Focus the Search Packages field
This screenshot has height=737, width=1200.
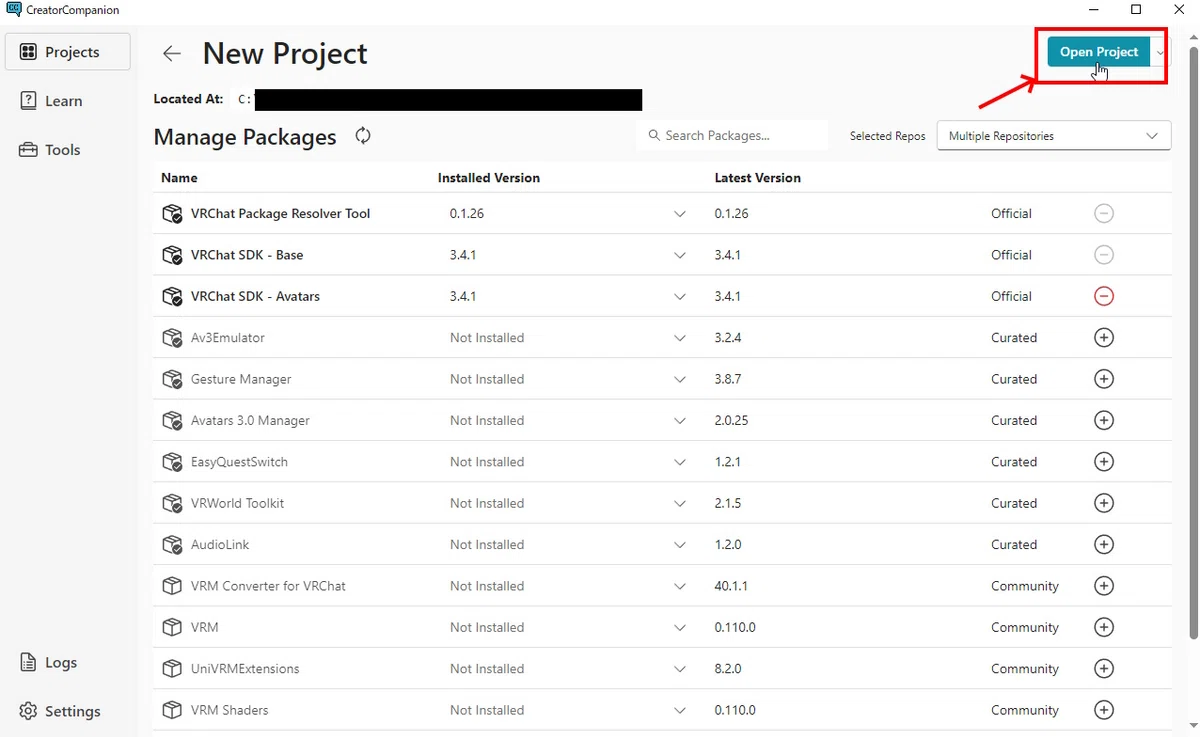pyautogui.click(x=732, y=135)
